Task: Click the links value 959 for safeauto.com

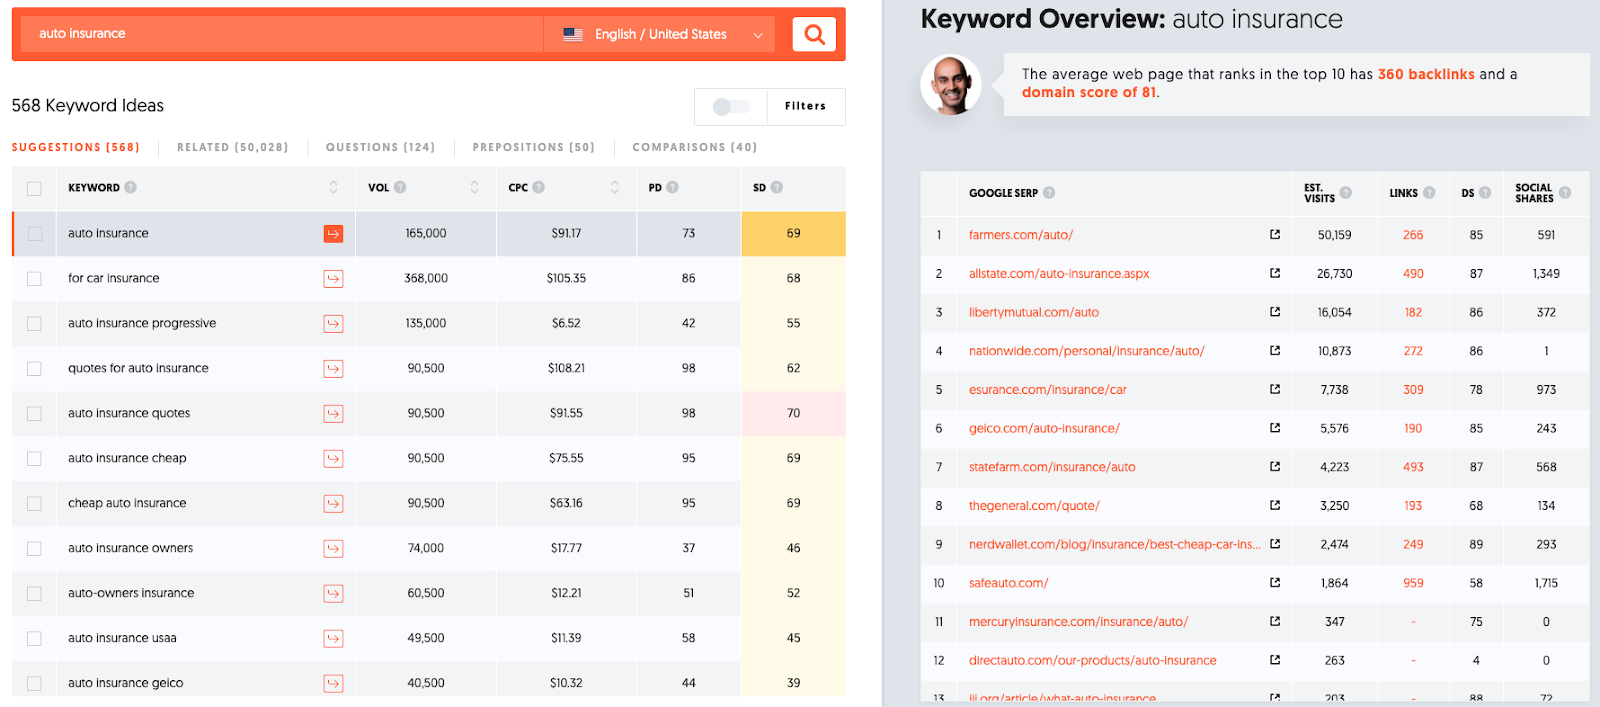Action: tap(1413, 583)
